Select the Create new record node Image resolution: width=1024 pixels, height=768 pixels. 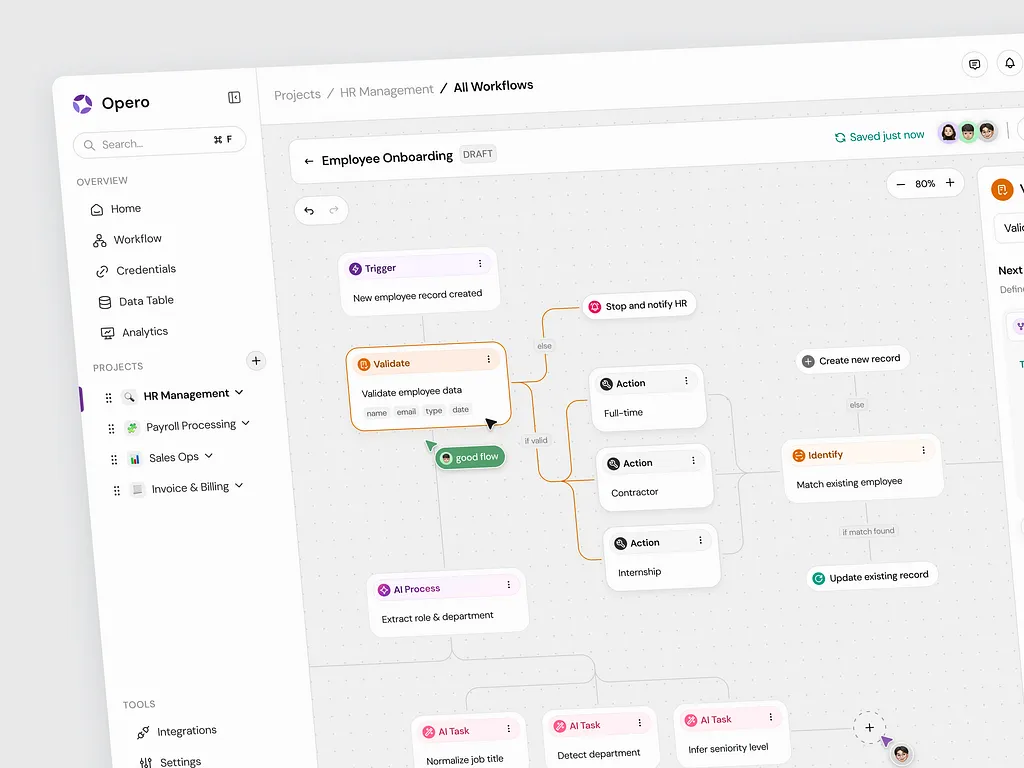pos(852,360)
